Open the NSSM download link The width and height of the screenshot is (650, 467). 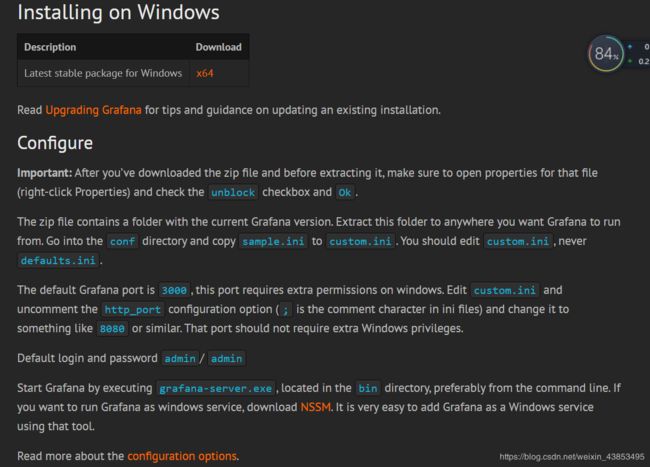tap(315, 407)
